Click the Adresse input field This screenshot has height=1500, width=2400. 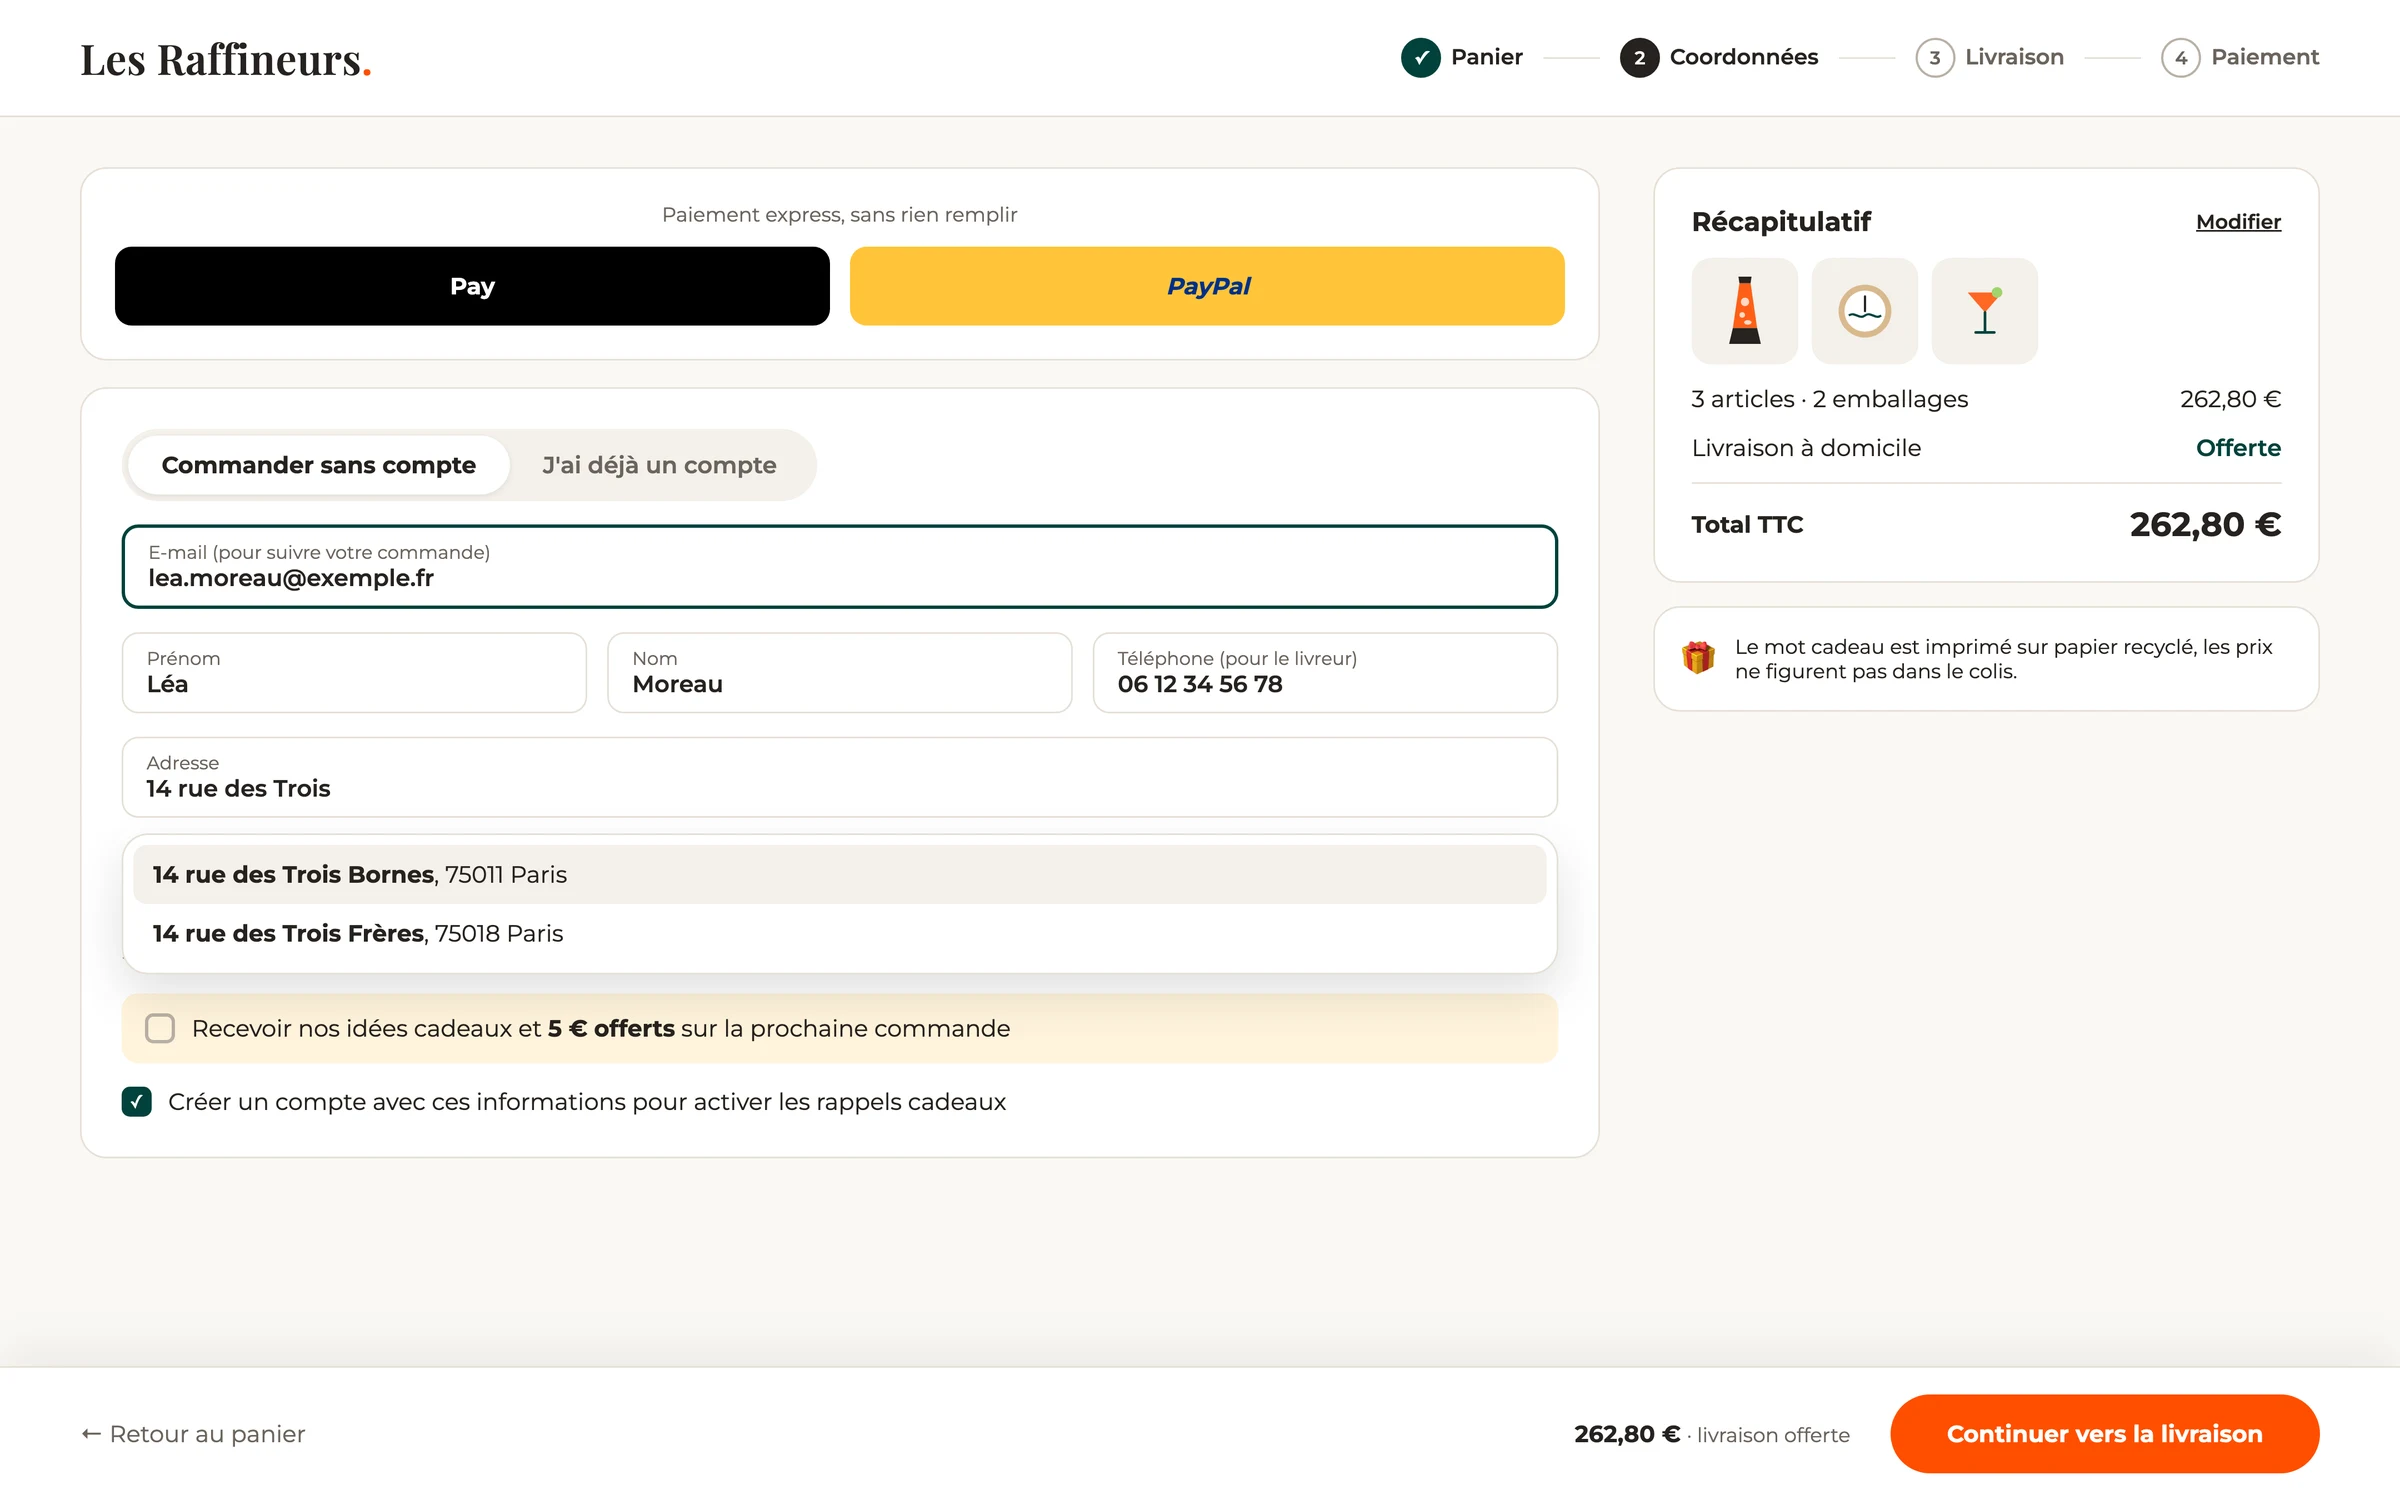click(x=840, y=777)
